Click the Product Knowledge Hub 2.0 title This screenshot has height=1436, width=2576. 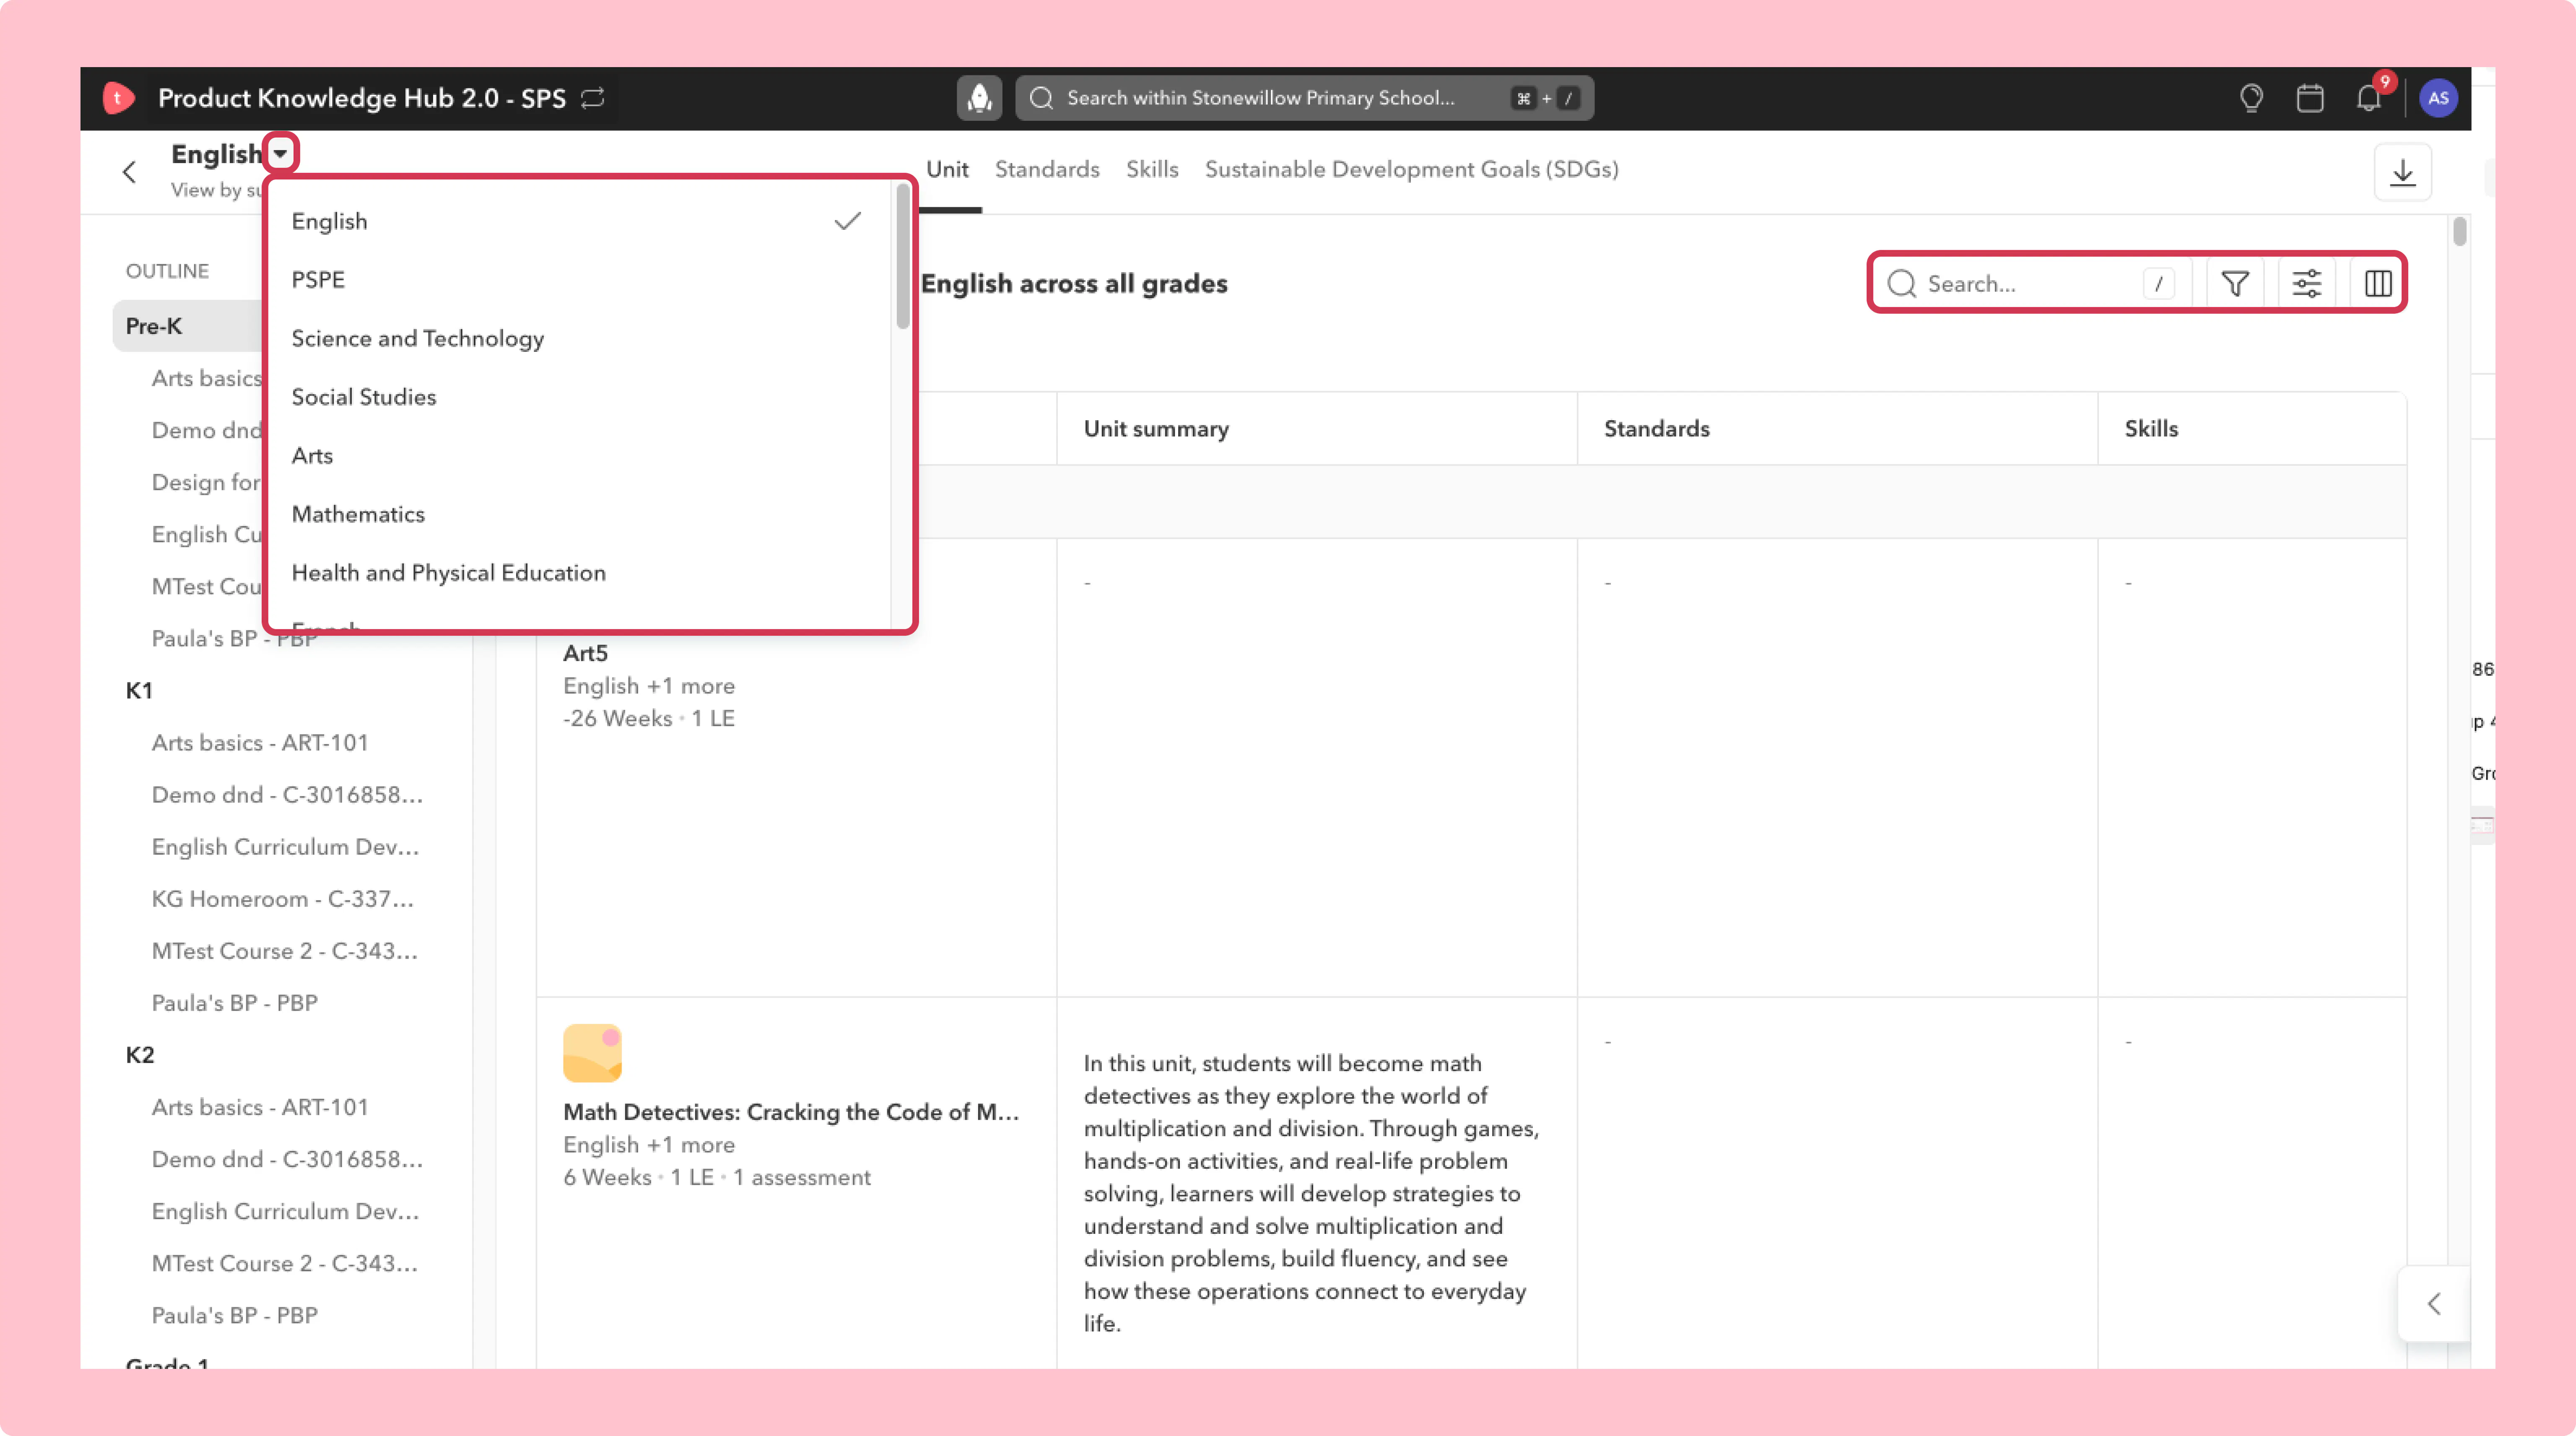pos(362,98)
